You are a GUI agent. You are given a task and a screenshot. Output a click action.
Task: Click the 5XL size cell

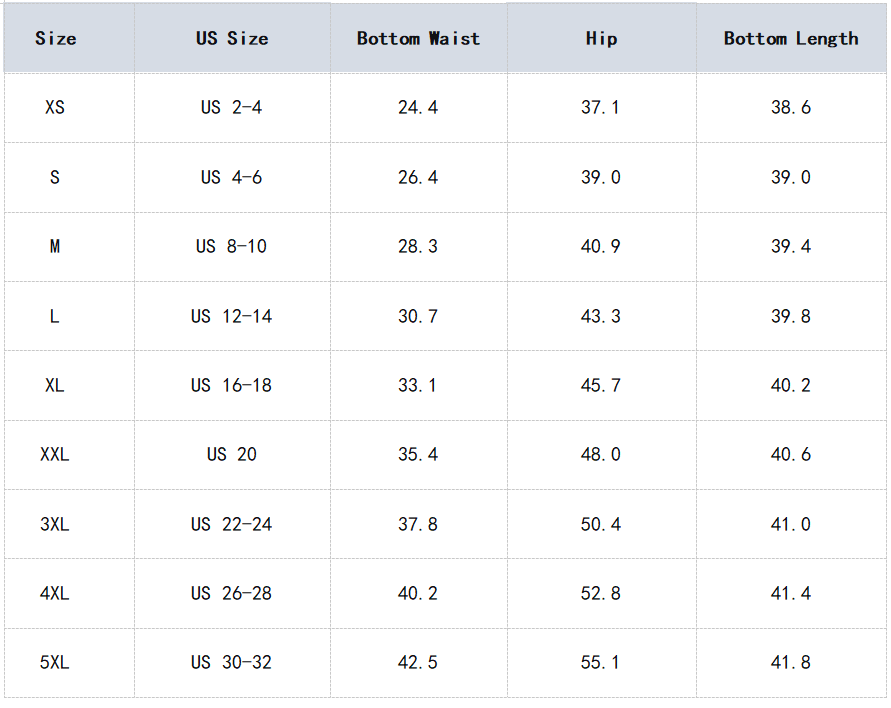click(x=55, y=662)
